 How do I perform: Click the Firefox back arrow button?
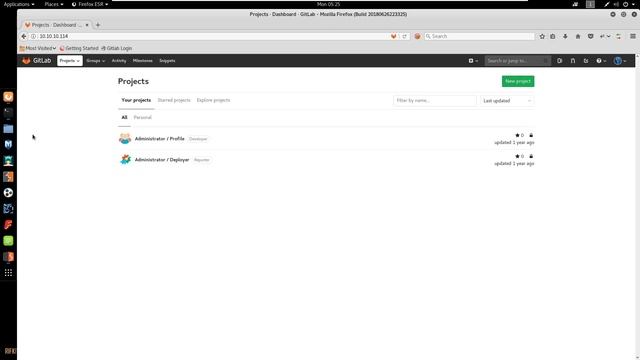click(x=24, y=36)
